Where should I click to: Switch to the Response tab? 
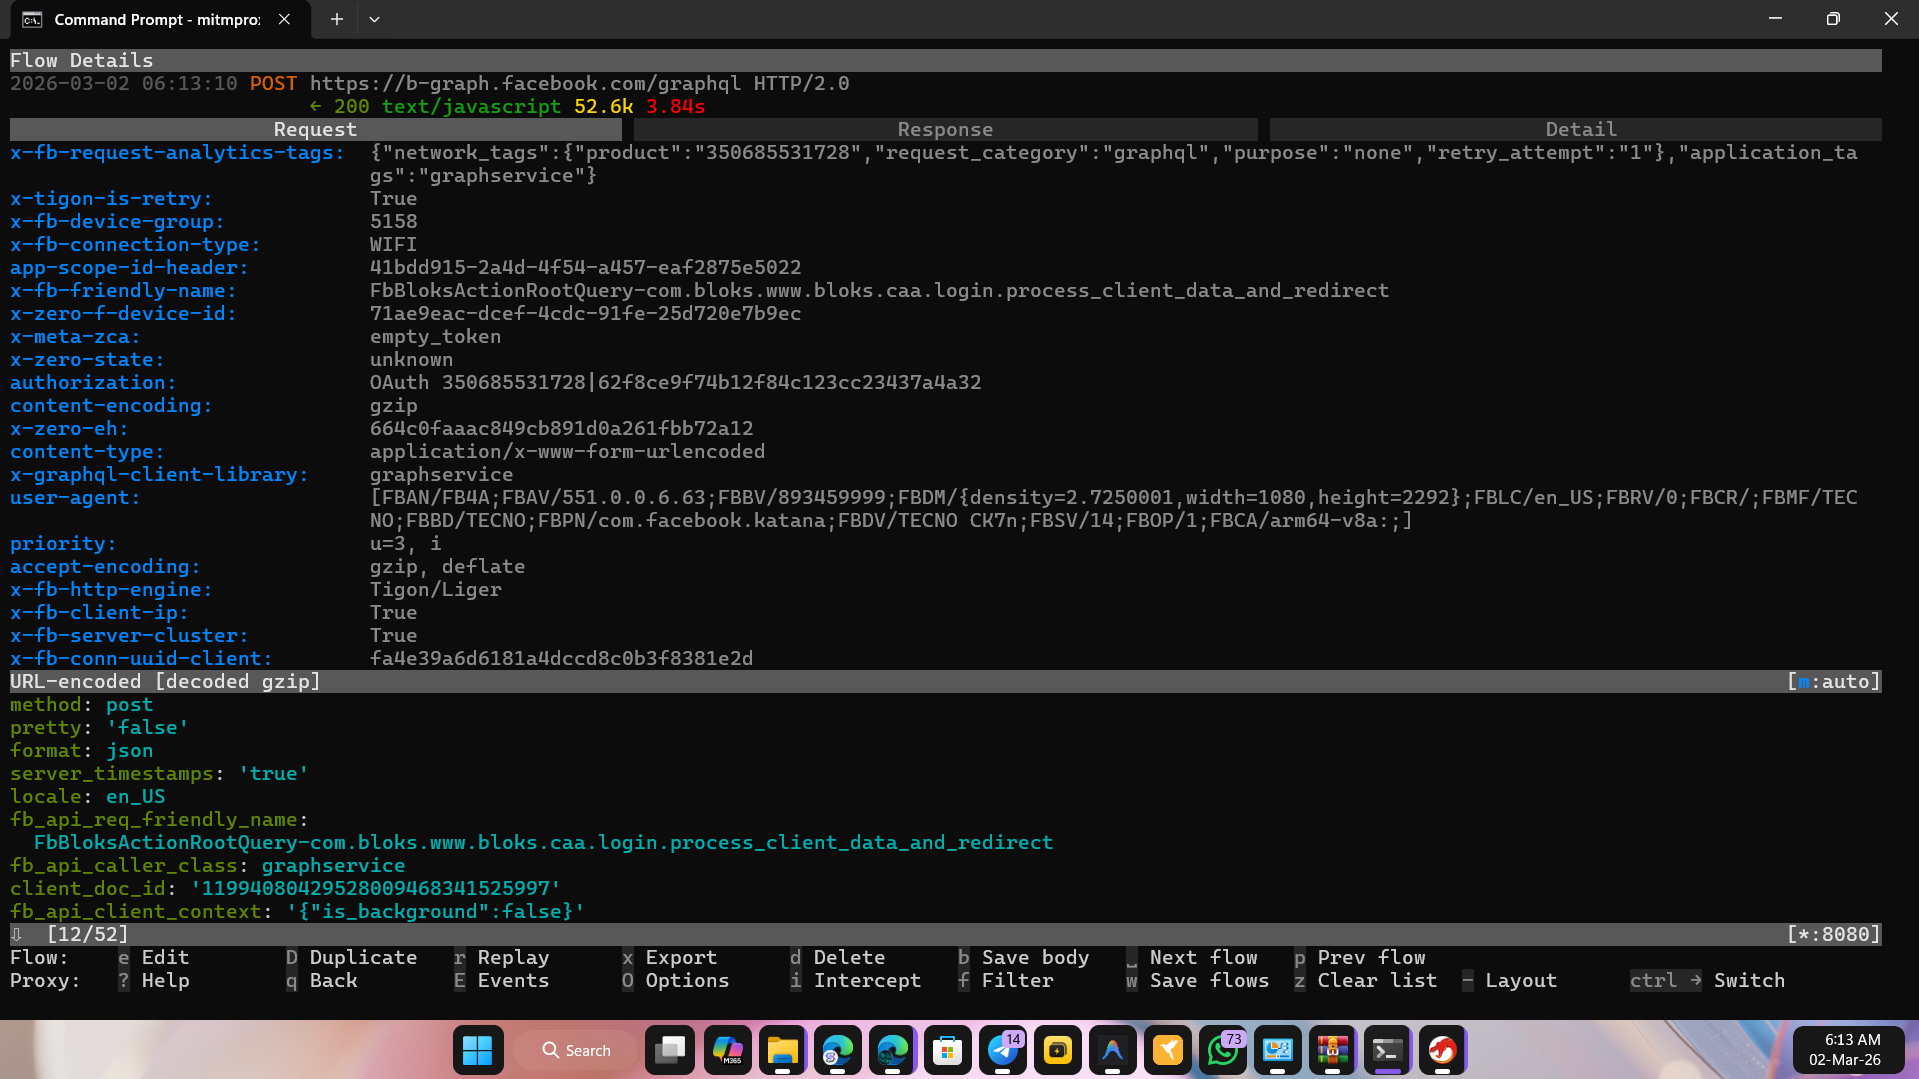[945, 129]
